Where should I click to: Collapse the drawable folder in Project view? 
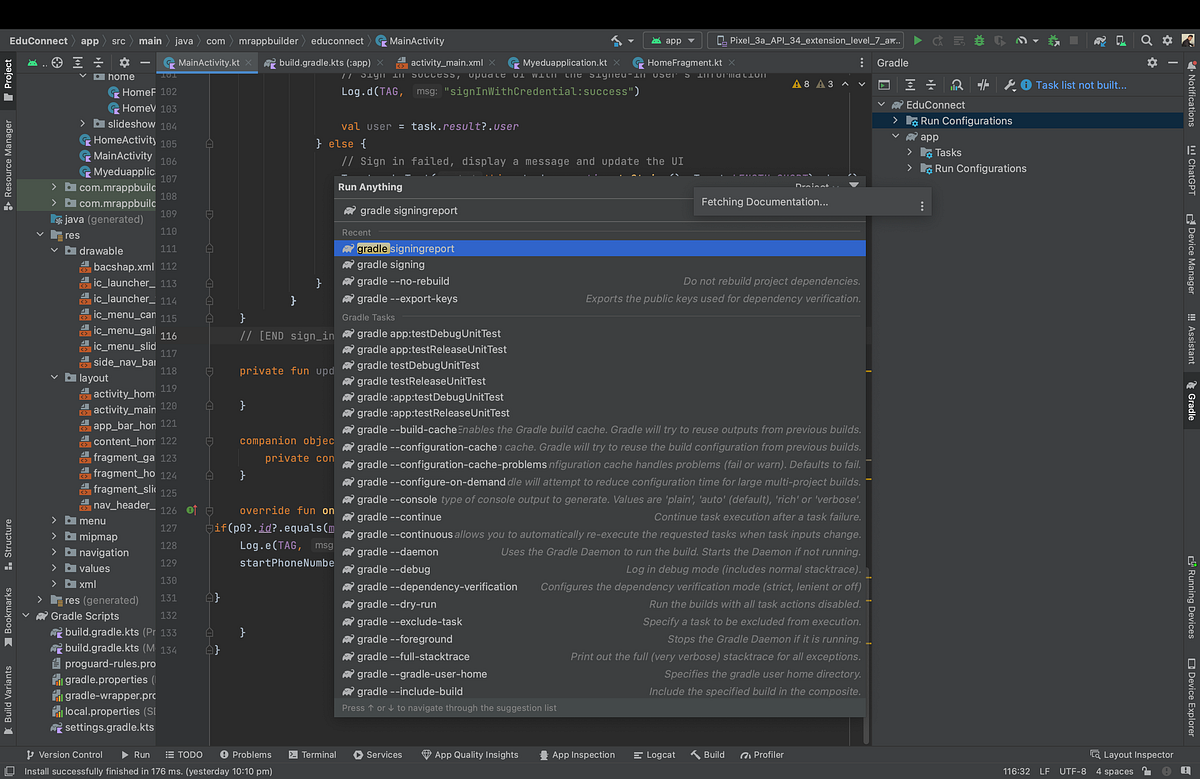click(x=54, y=250)
